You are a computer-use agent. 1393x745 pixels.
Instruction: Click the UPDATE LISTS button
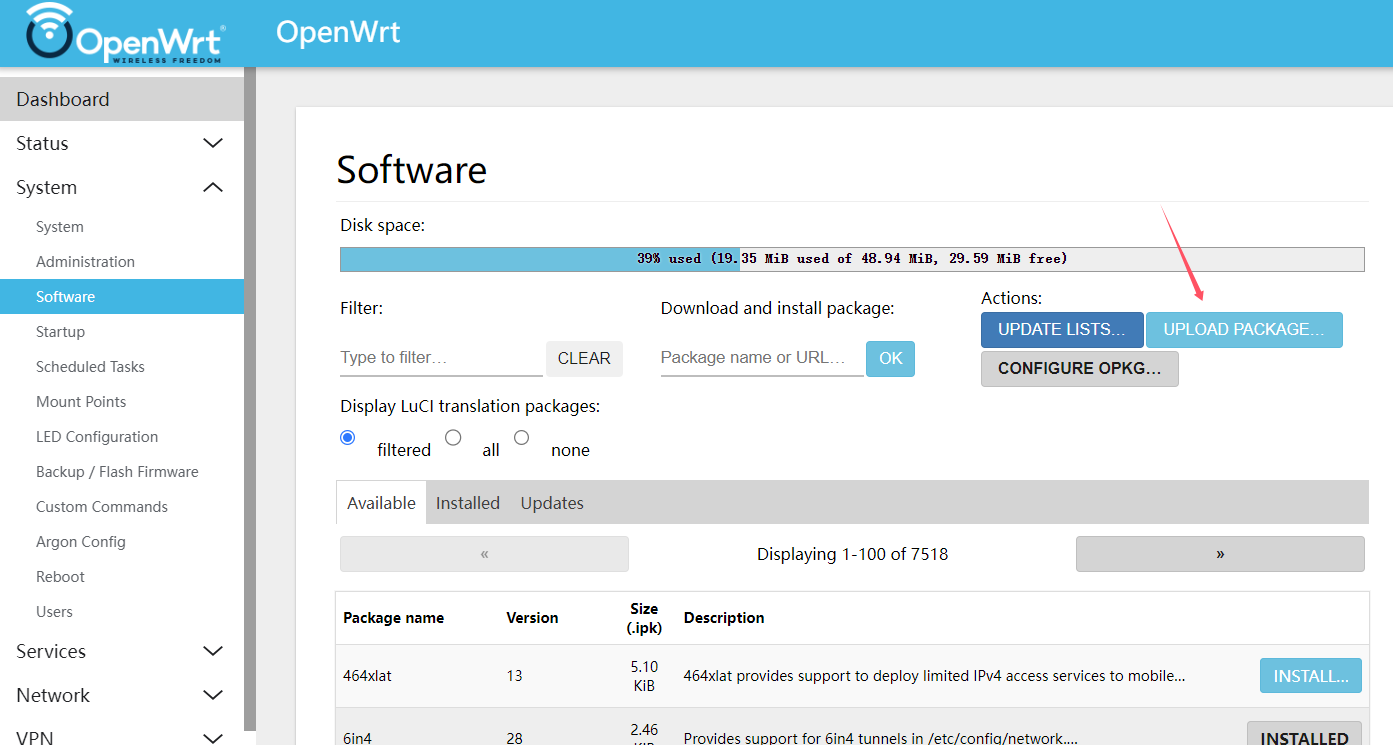[1062, 330]
